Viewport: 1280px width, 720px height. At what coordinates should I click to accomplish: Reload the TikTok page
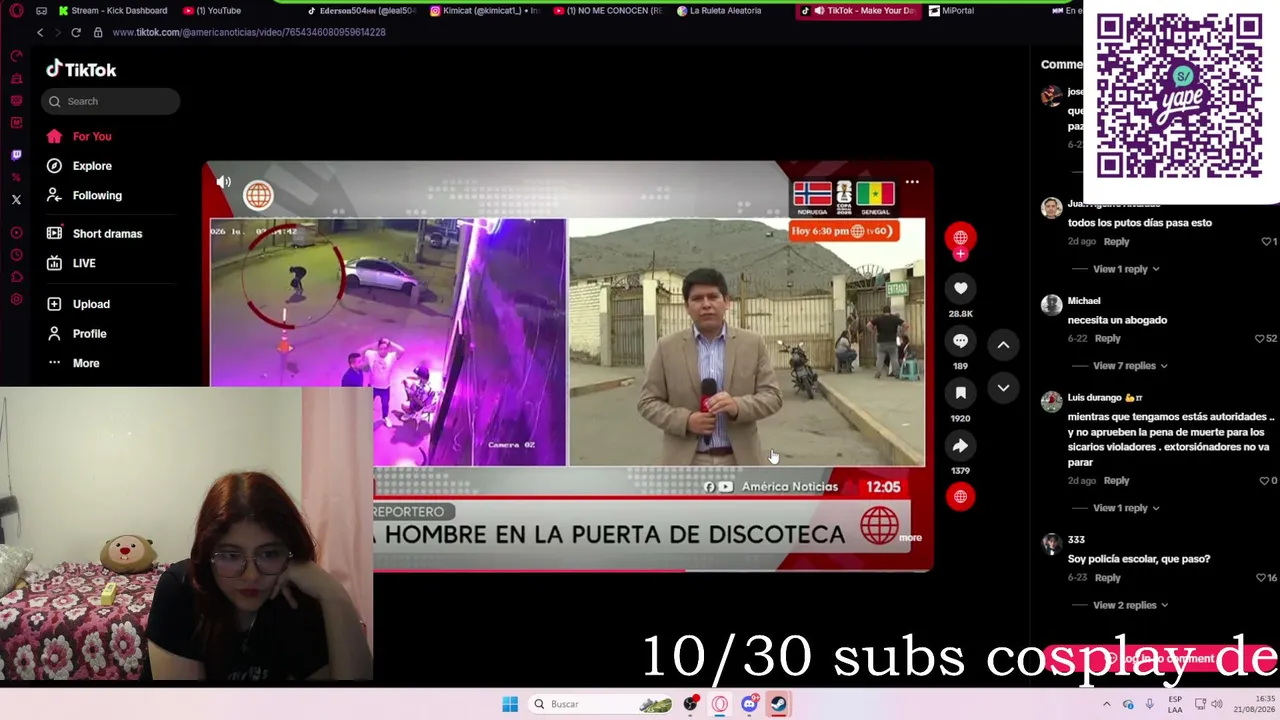tap(76, 32)
